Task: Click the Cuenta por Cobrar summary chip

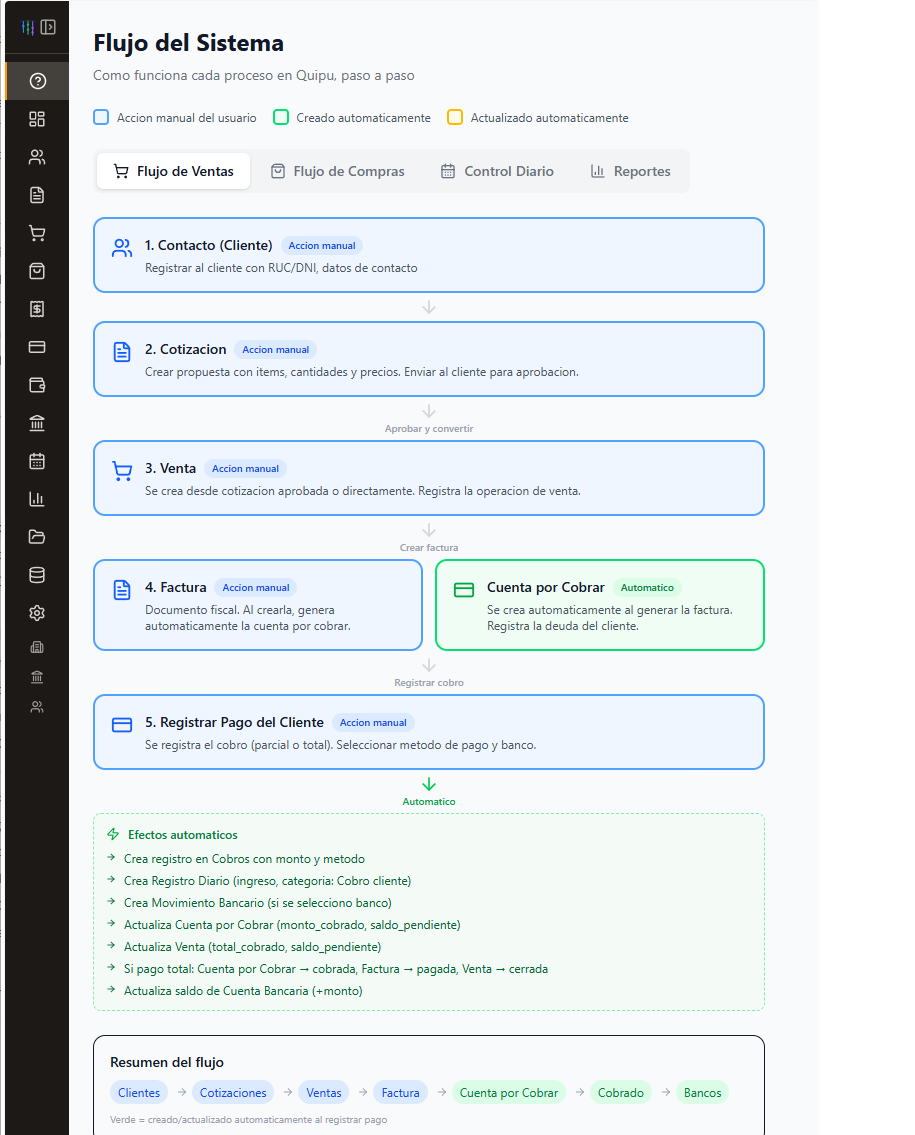Action: pyautogui.click(x=509, y=1092)
